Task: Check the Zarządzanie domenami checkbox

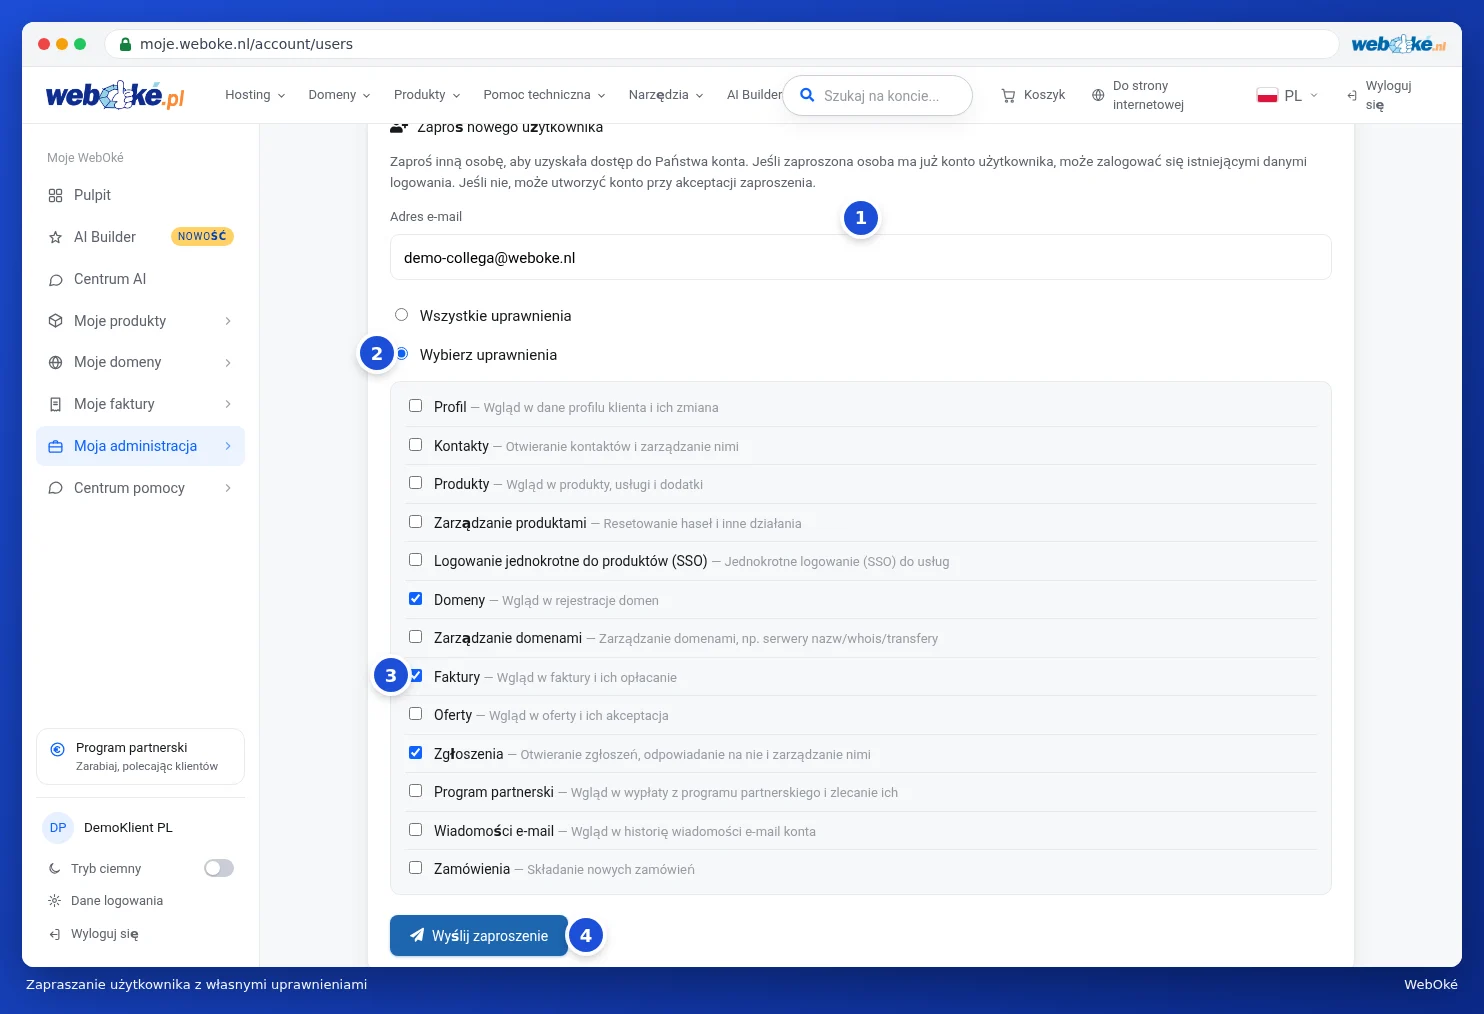Action: click(415, 637)
